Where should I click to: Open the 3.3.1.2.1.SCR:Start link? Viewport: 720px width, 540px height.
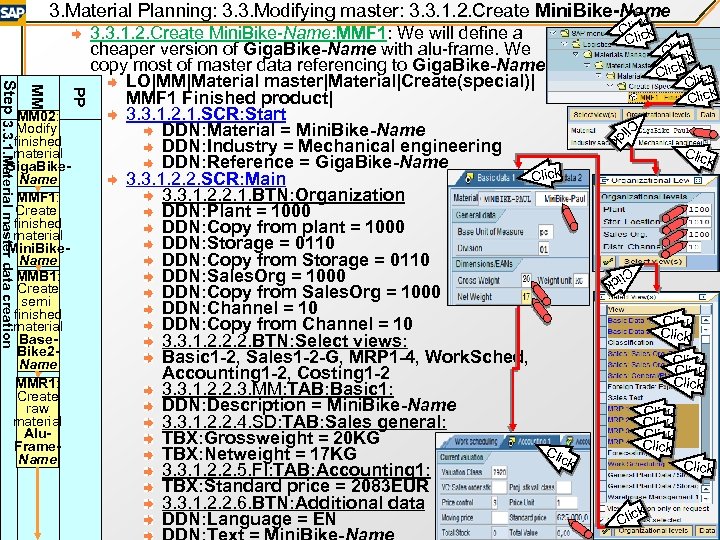pyautogui.click(x=206, y=114)
